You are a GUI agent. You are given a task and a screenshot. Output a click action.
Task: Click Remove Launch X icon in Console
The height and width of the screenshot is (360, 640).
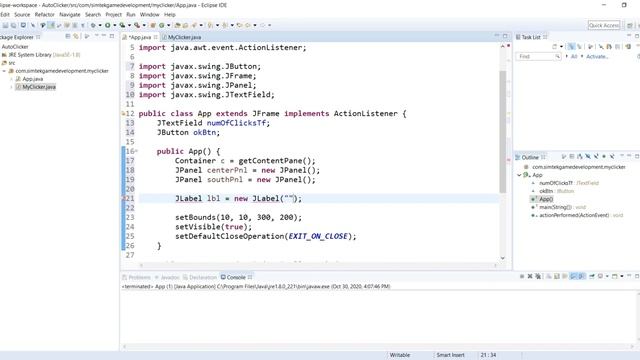point(530,276)
